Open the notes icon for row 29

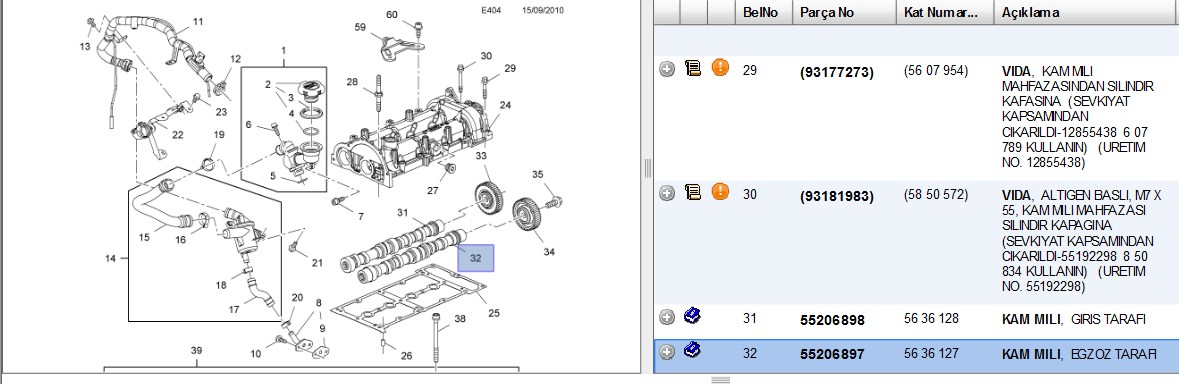(x=693, y=69)
